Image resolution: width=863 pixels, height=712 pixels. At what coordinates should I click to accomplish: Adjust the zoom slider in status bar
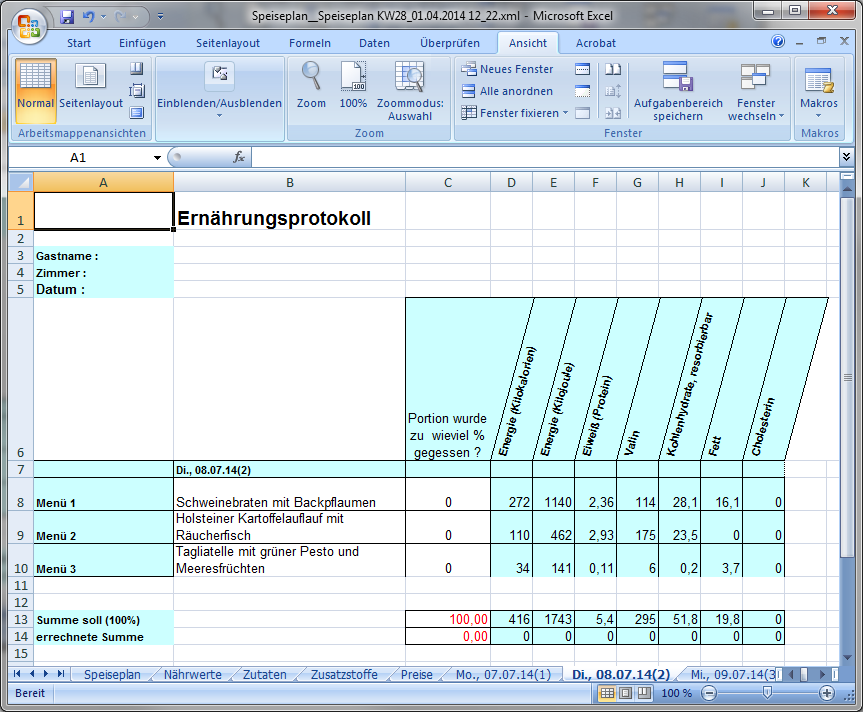point(767,693)
